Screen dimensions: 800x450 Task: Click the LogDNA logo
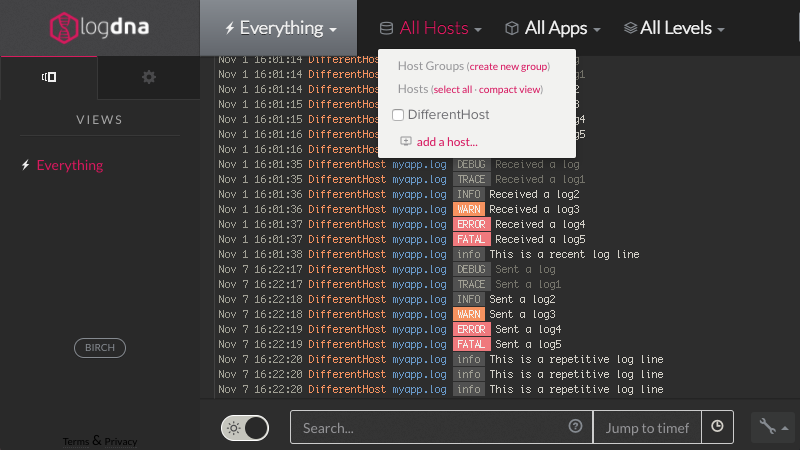tap(99, 28)
